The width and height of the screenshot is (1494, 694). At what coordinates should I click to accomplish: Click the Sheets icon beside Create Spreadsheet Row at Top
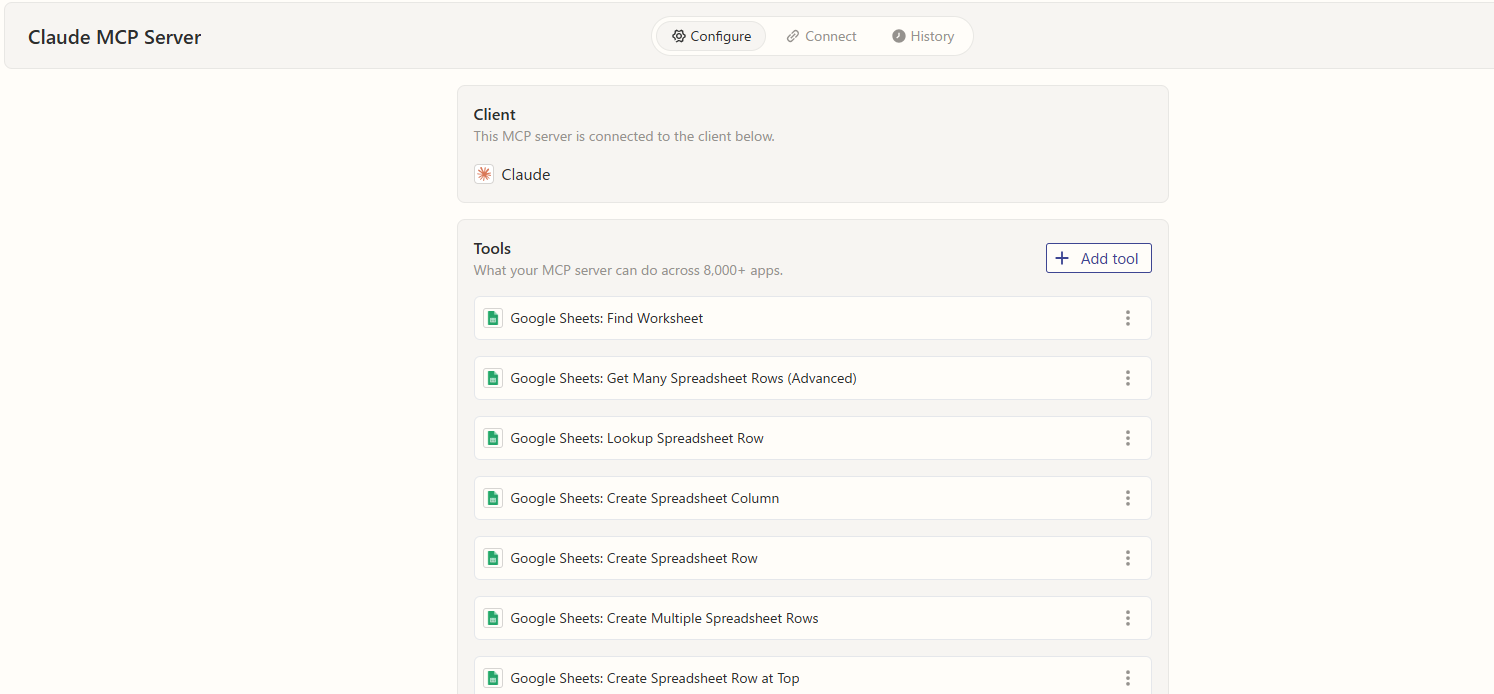point(493,678)
